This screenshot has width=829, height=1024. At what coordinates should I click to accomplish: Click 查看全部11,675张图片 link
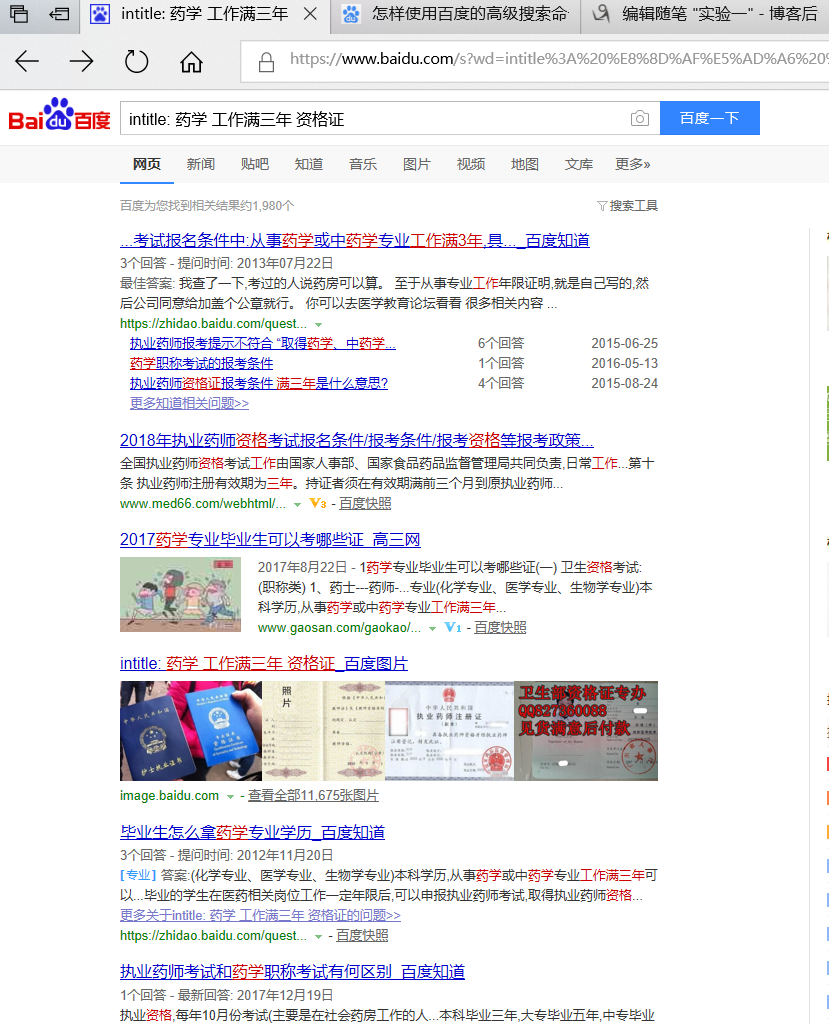[314, 795]
